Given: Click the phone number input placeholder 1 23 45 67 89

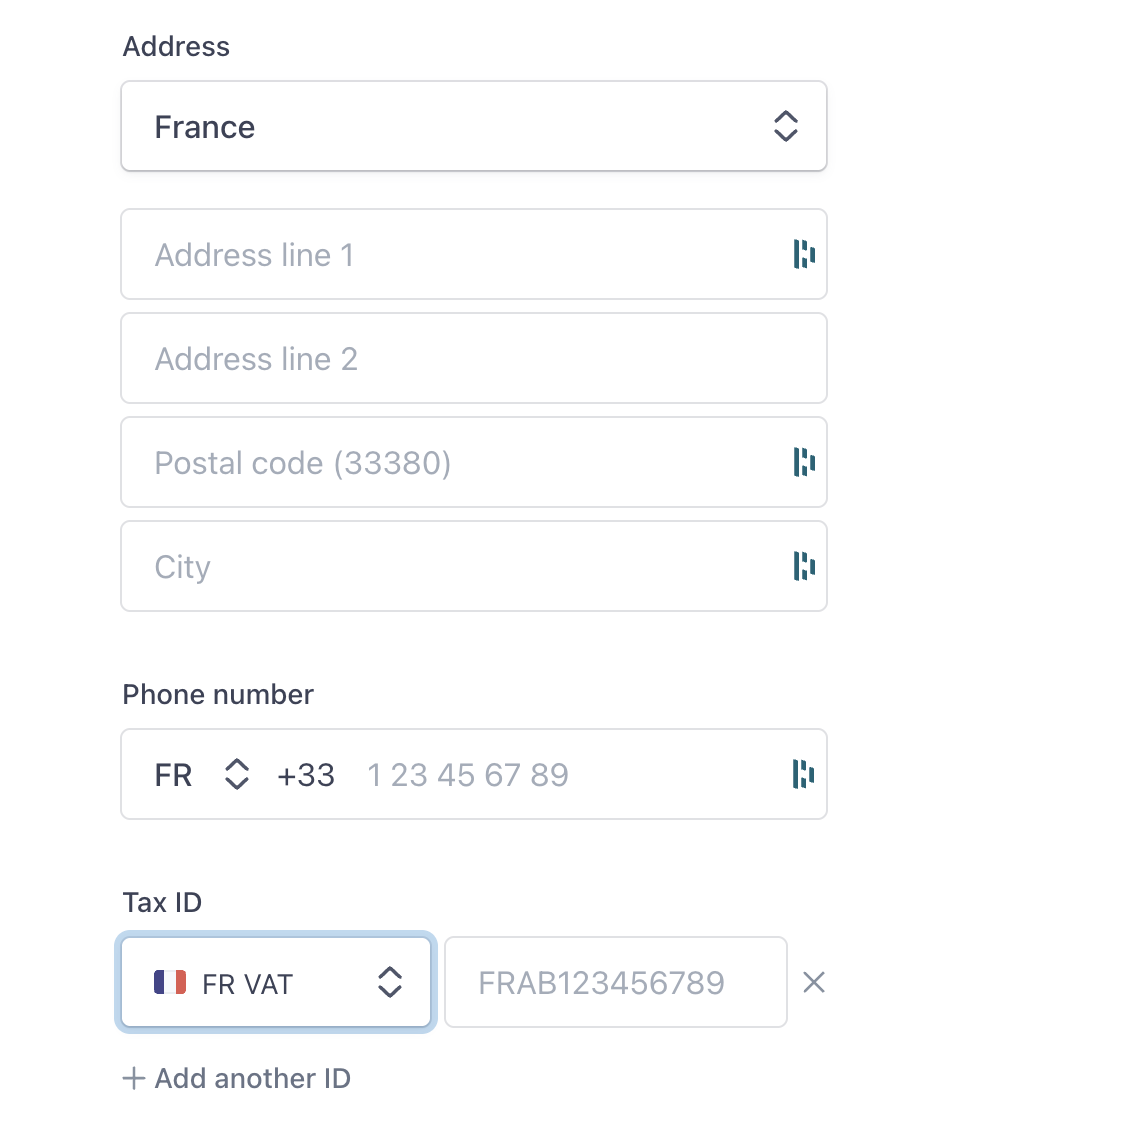Looking at the screenshot, I should point(468,775).
